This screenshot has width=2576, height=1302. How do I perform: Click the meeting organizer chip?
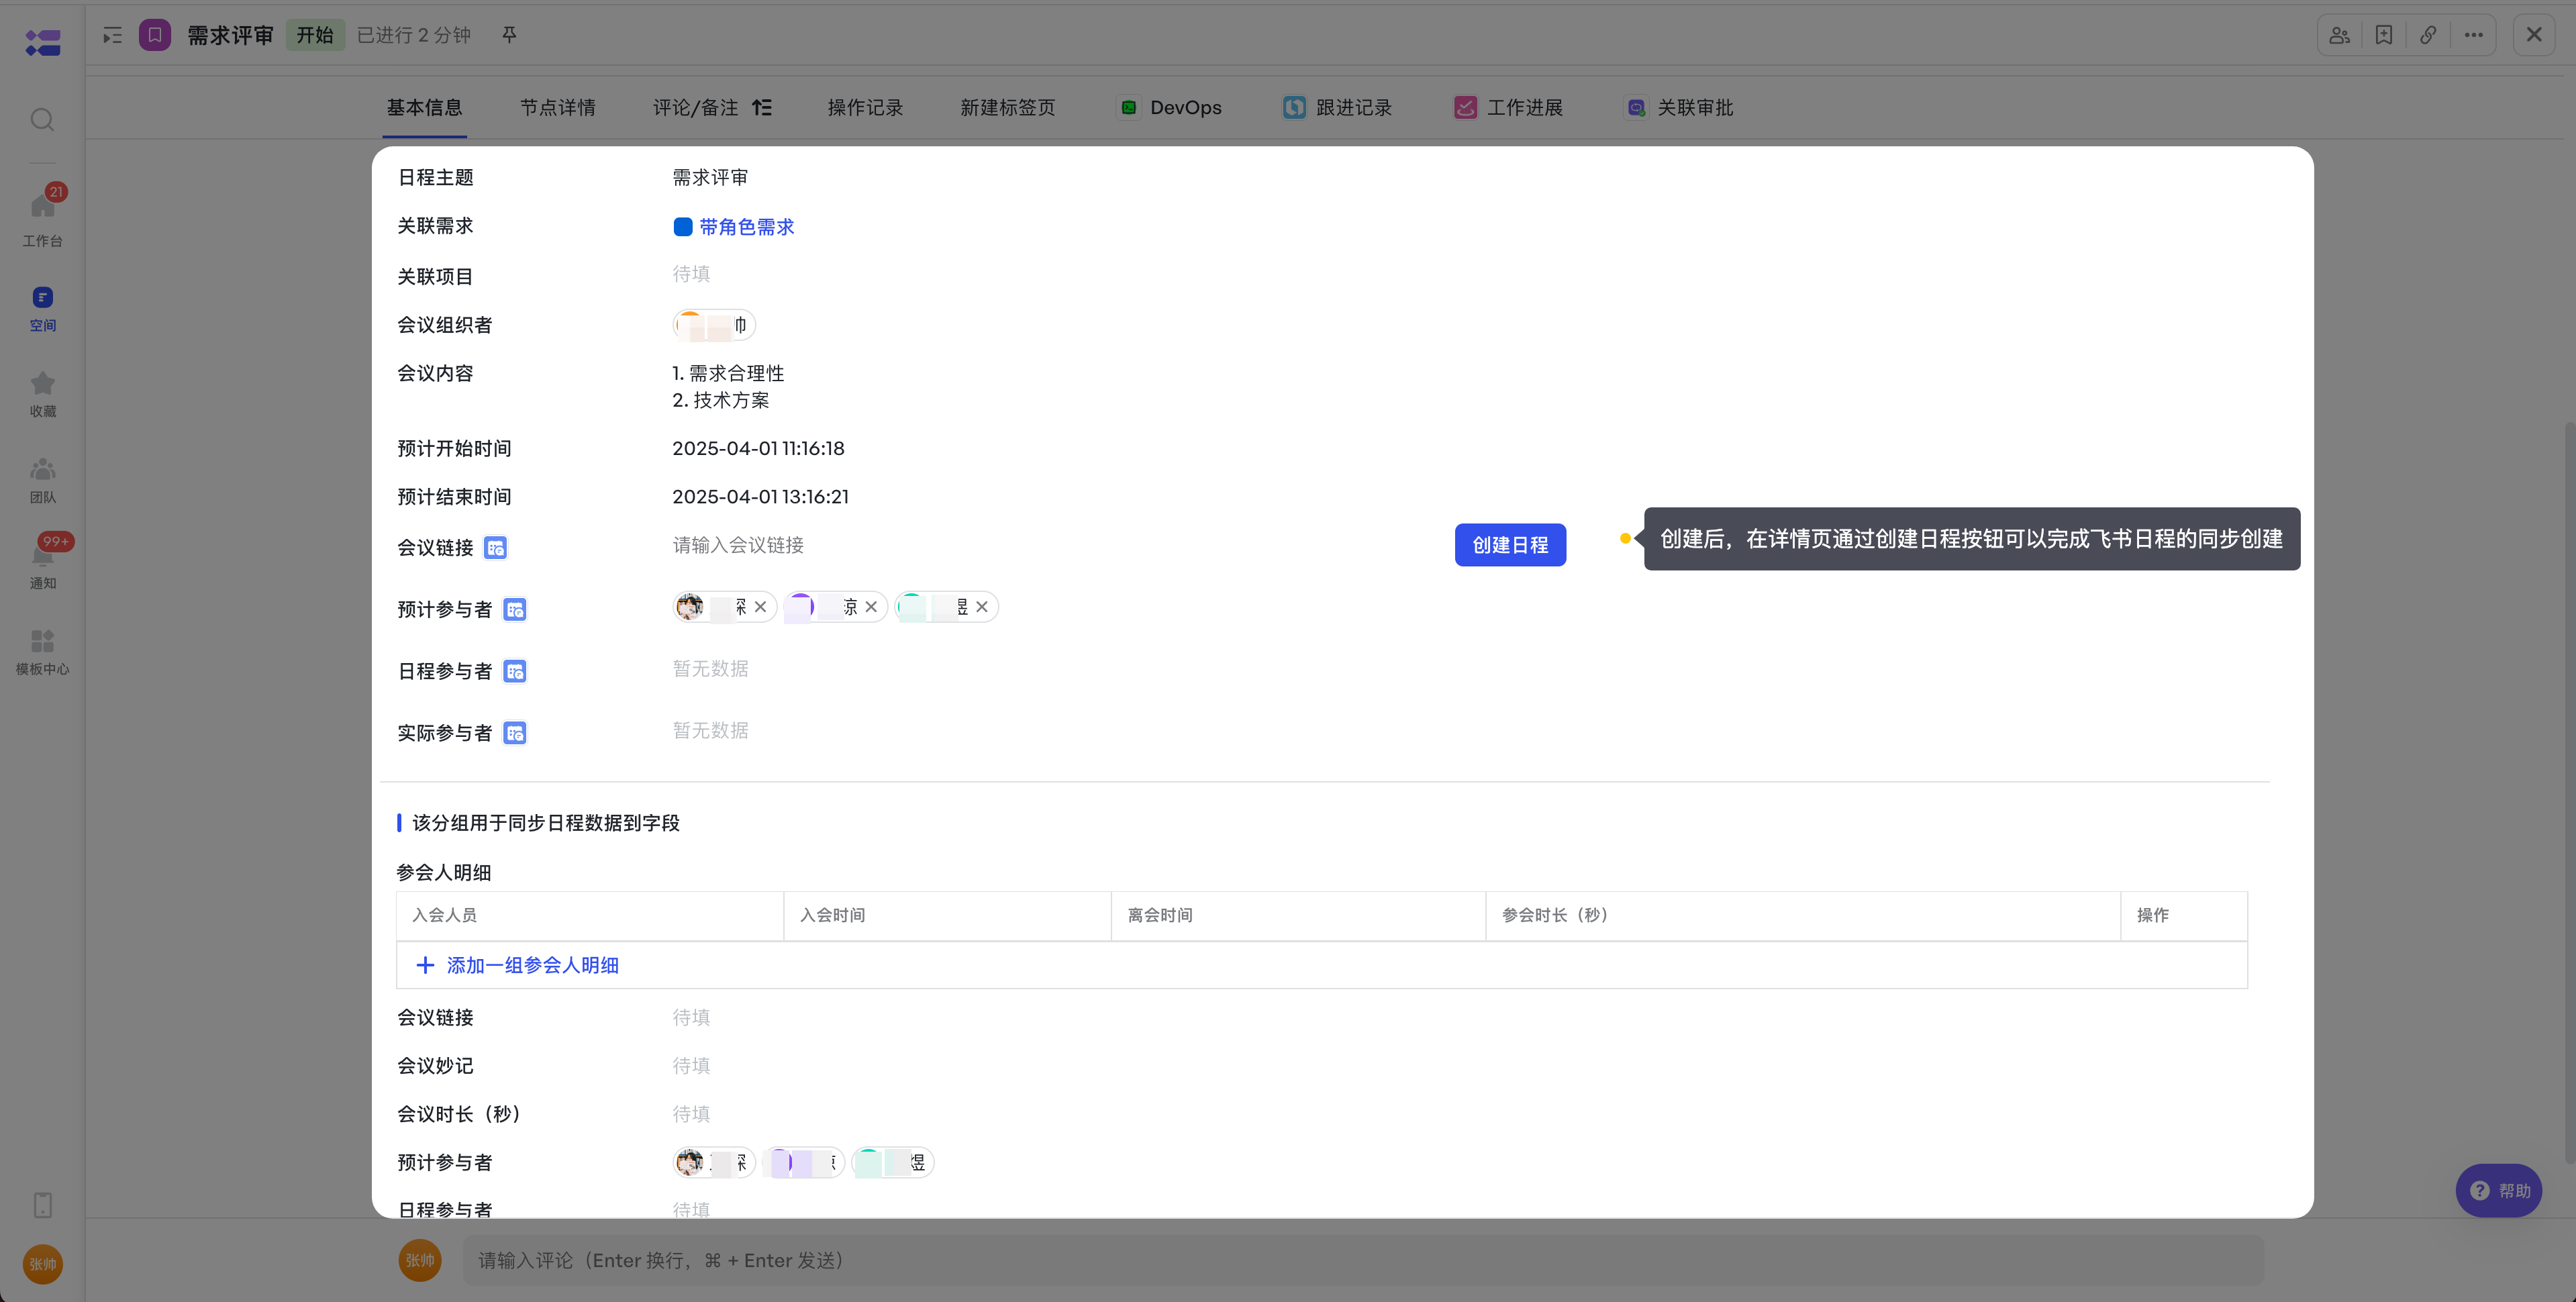point(714,325)
